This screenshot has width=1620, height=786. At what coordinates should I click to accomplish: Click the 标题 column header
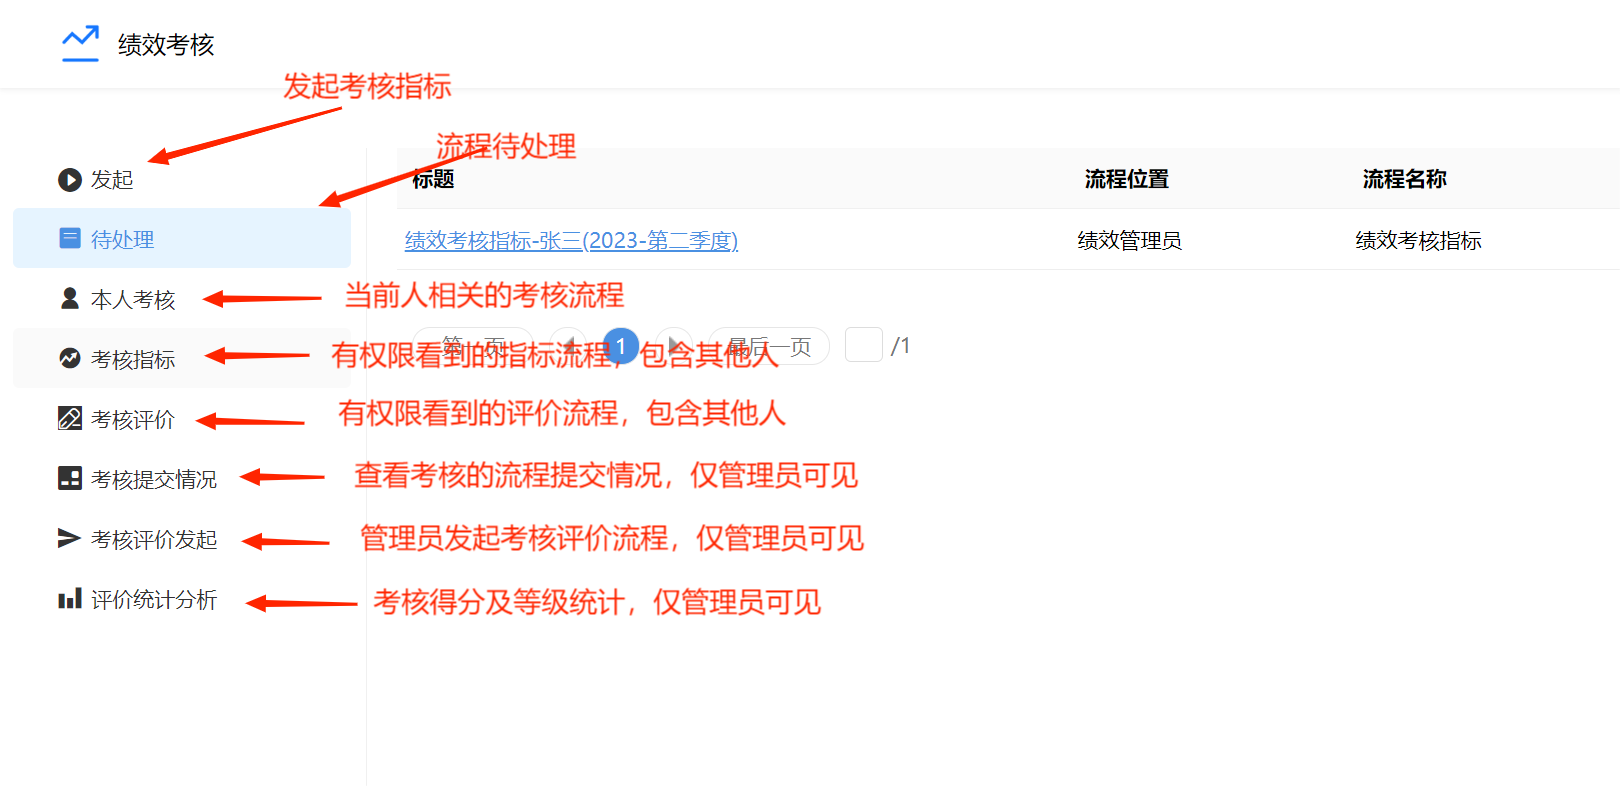tap(433, 179)
